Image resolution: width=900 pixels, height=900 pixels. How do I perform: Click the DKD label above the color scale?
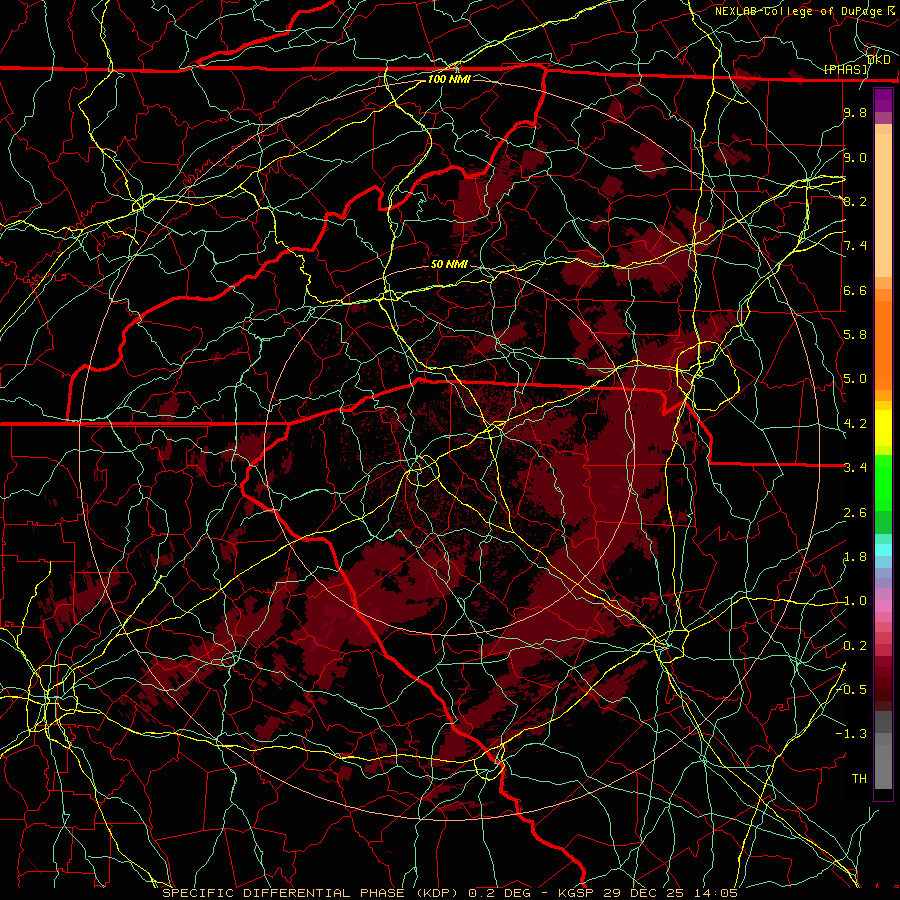tap(879, 60)
